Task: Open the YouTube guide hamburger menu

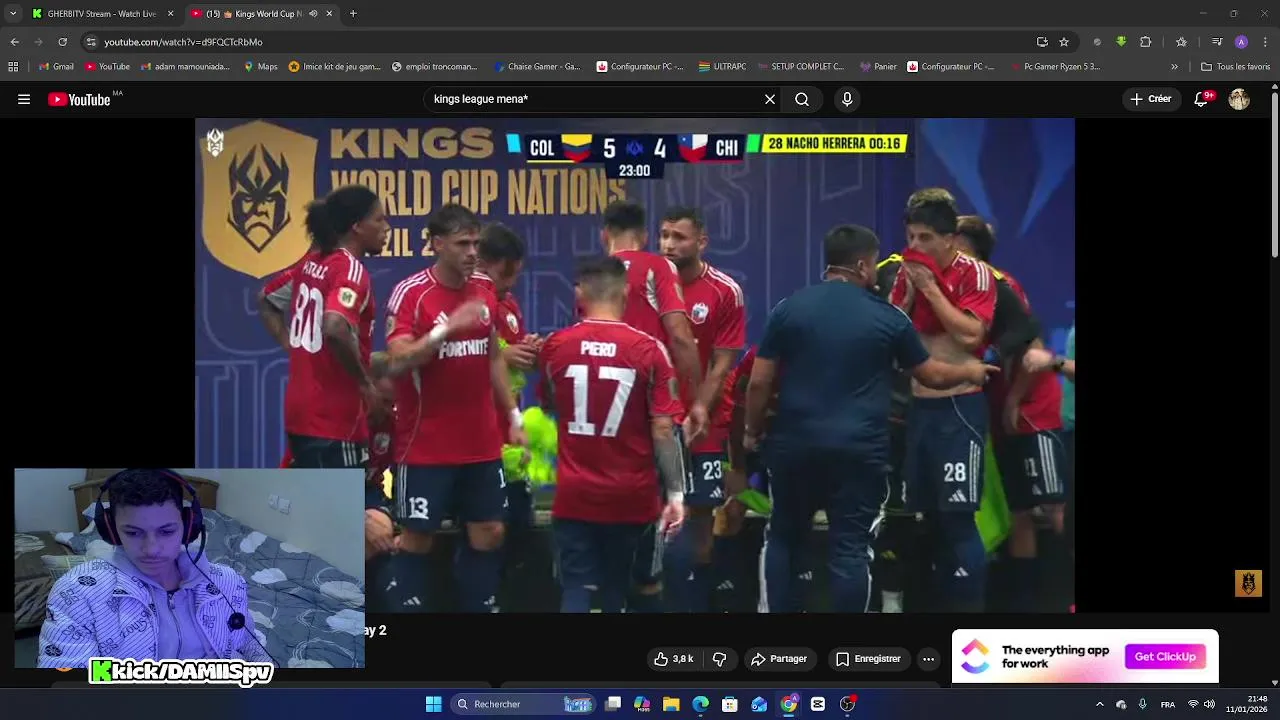Action: (x=24, y=99)
